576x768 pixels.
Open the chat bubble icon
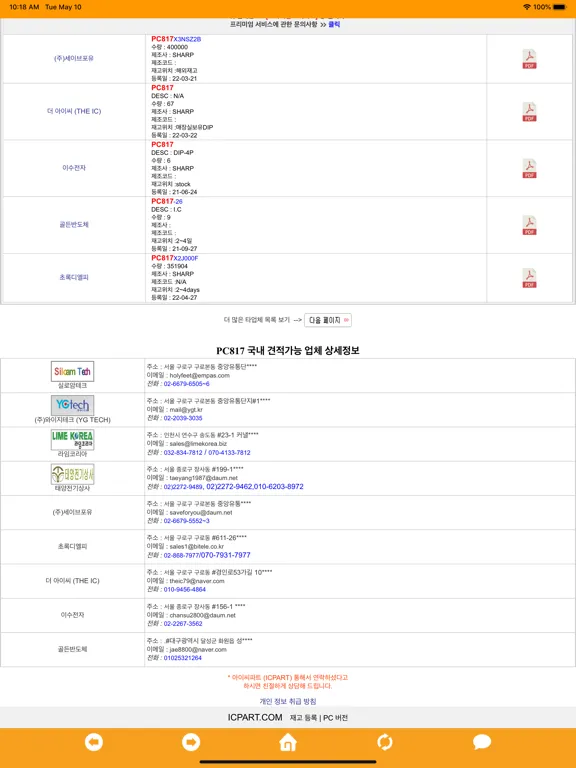pos(482,742)
